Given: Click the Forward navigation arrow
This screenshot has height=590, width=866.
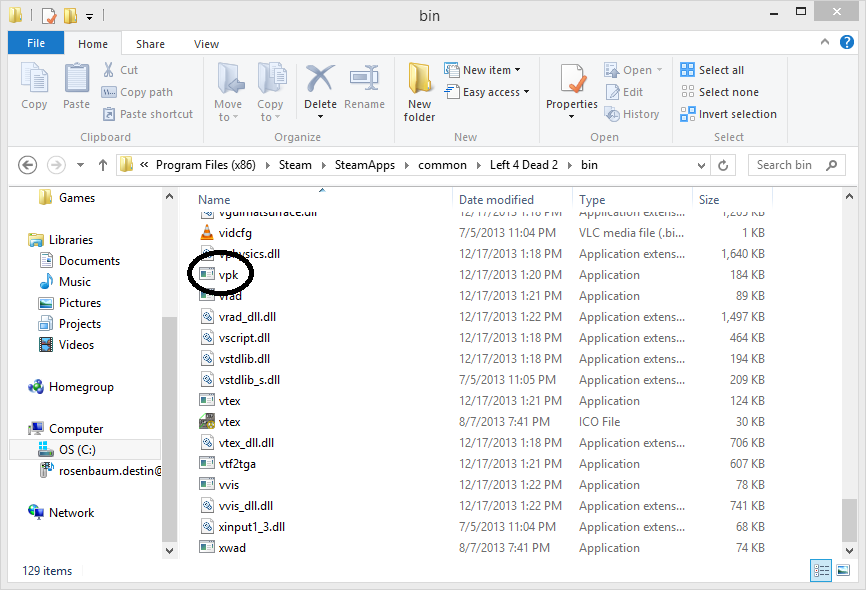Looking at the screenshot, I should 56,165.
